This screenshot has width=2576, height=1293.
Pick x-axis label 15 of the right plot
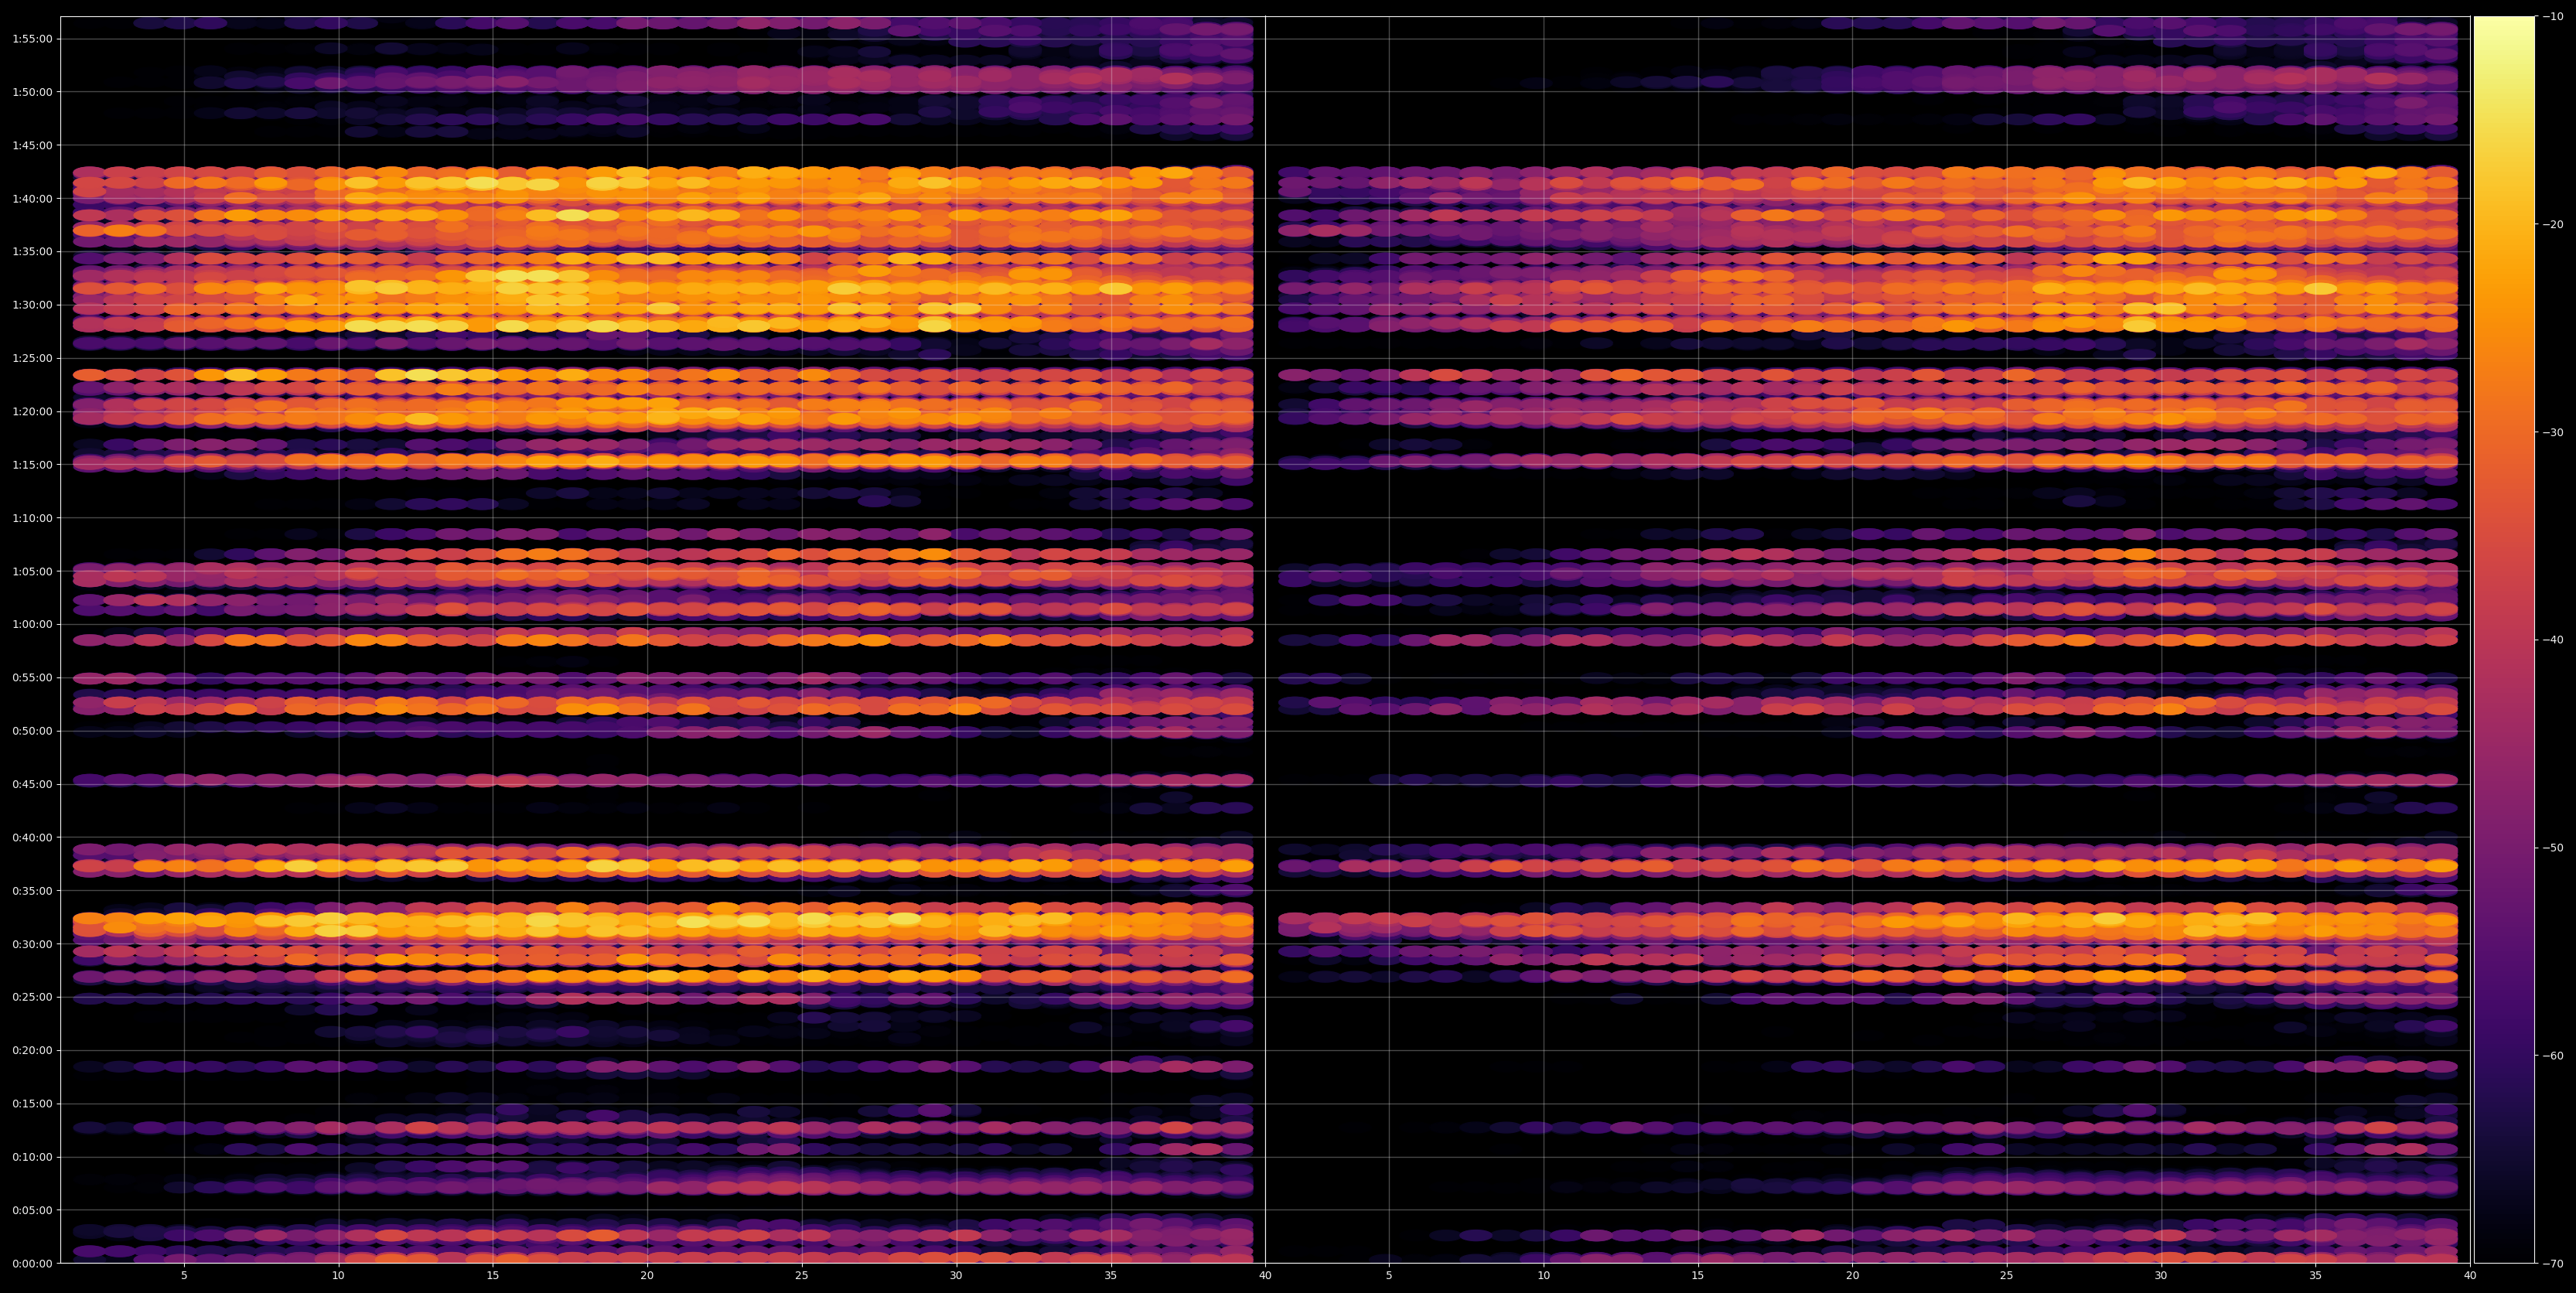1698,1275
